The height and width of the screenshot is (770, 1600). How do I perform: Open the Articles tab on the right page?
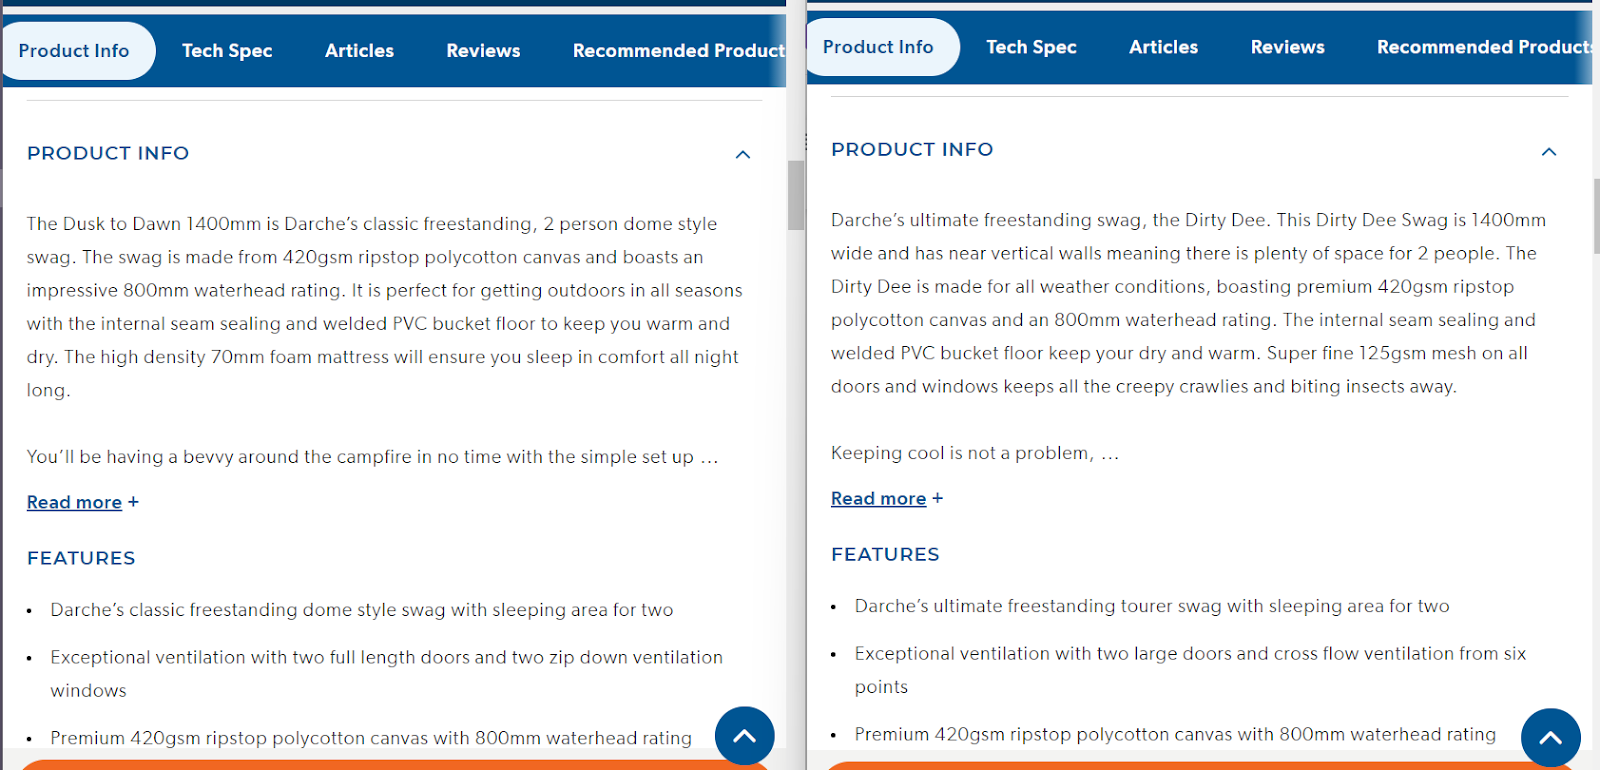[1163, 46]
